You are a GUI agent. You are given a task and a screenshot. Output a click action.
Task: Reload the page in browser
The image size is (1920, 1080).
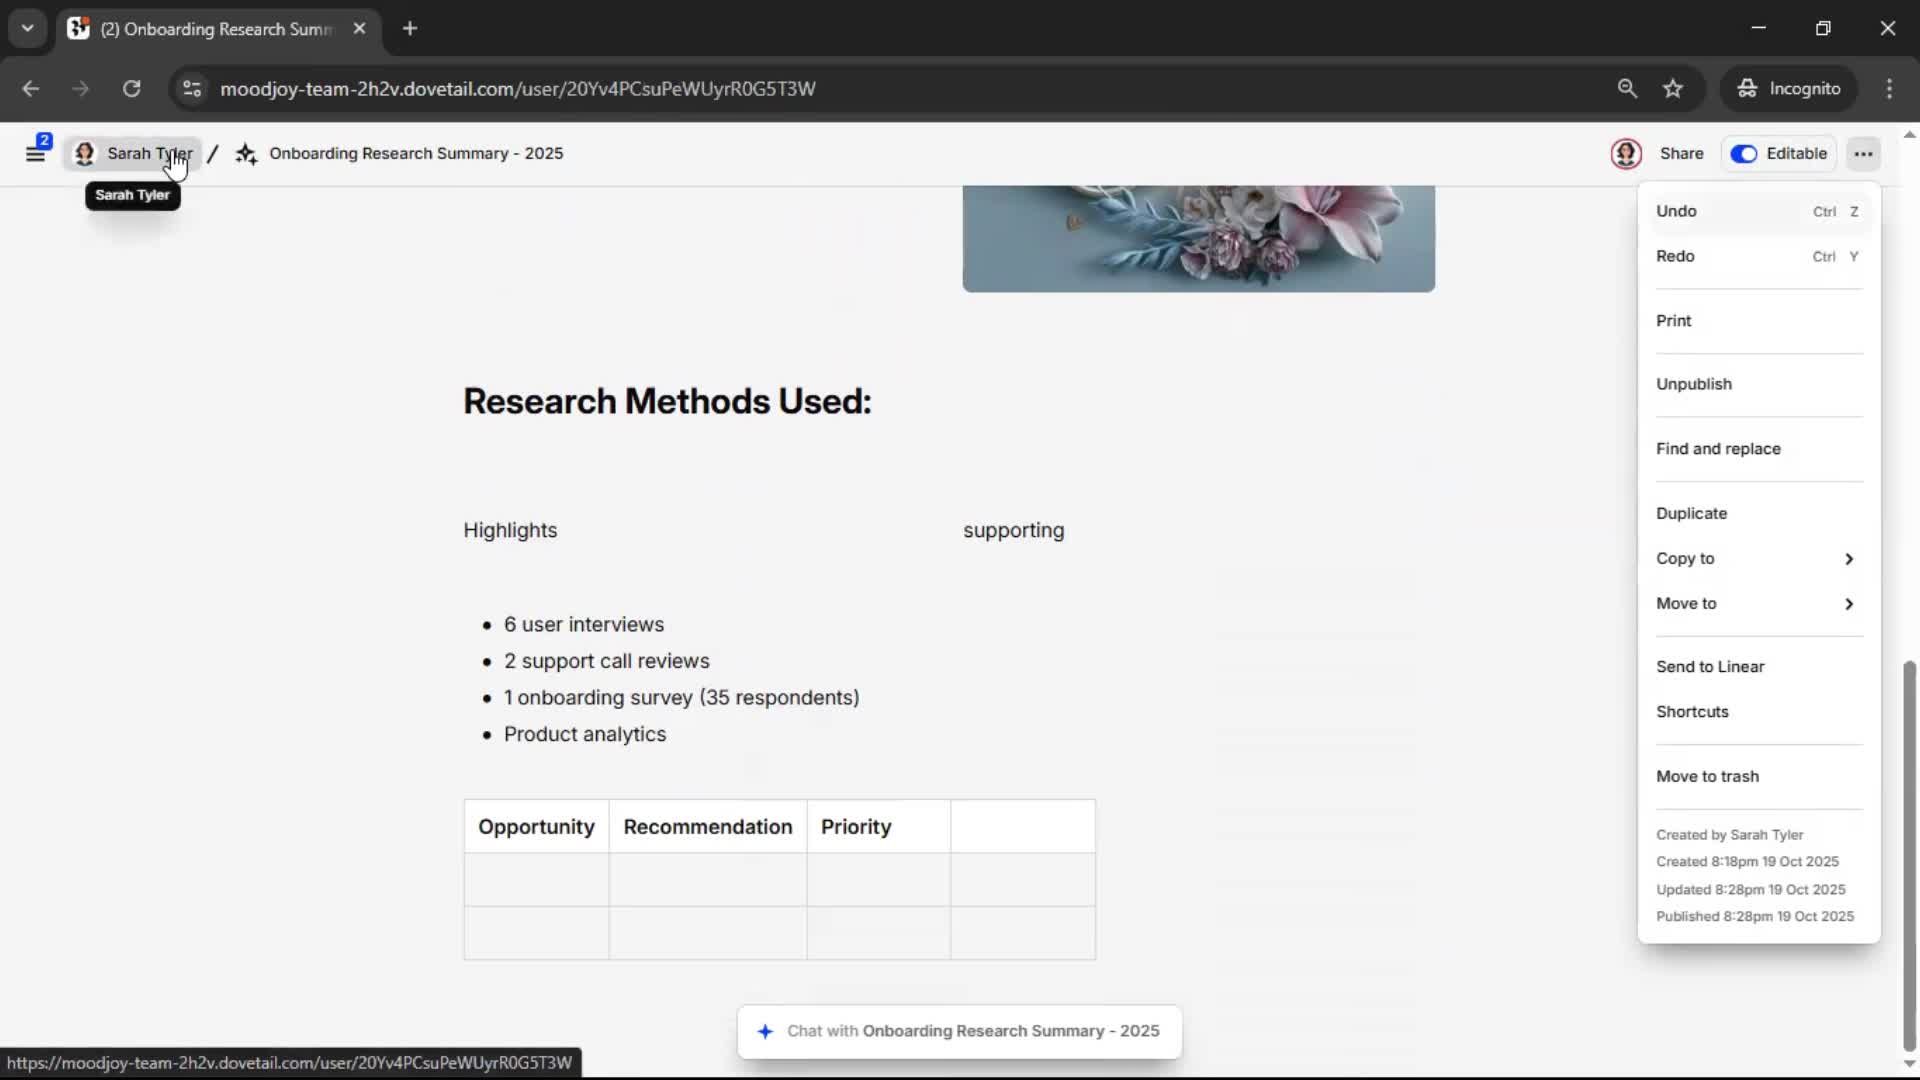click(131, 89)
